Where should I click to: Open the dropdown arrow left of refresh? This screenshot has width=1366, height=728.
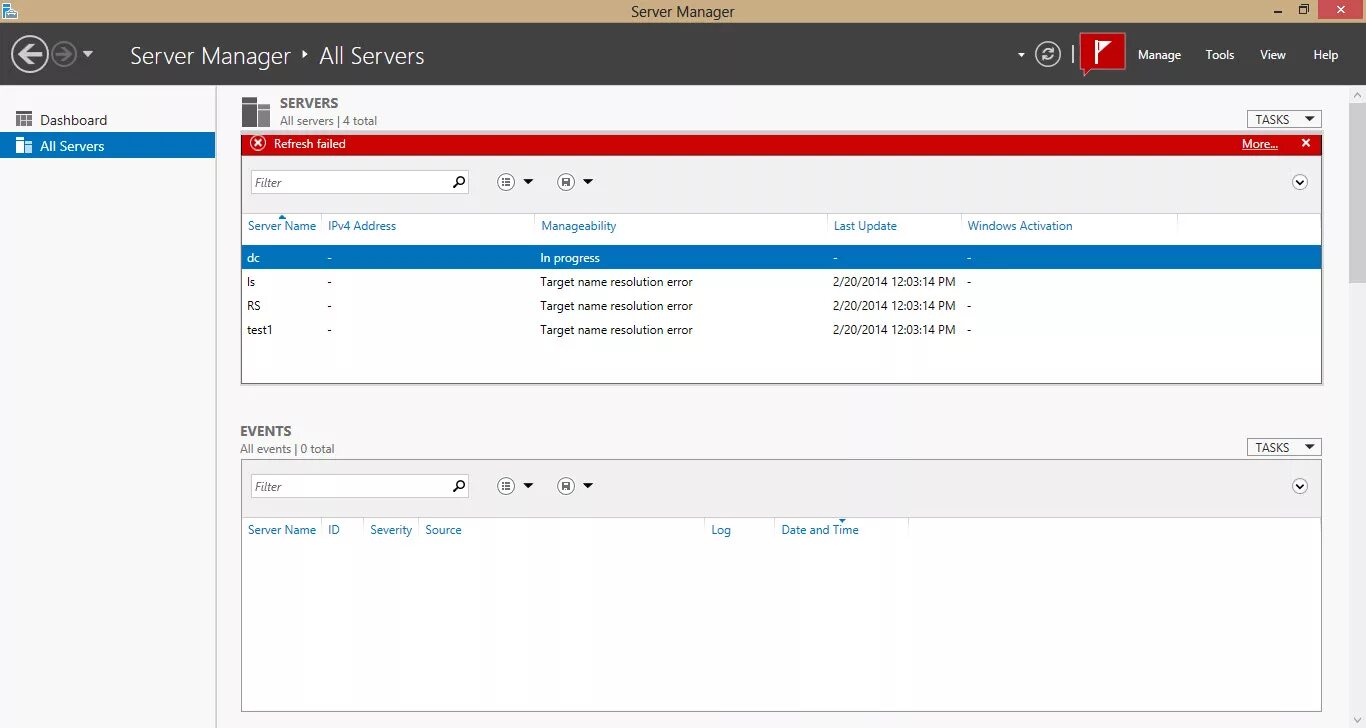pyautogui.click(x=1021, y=55)
